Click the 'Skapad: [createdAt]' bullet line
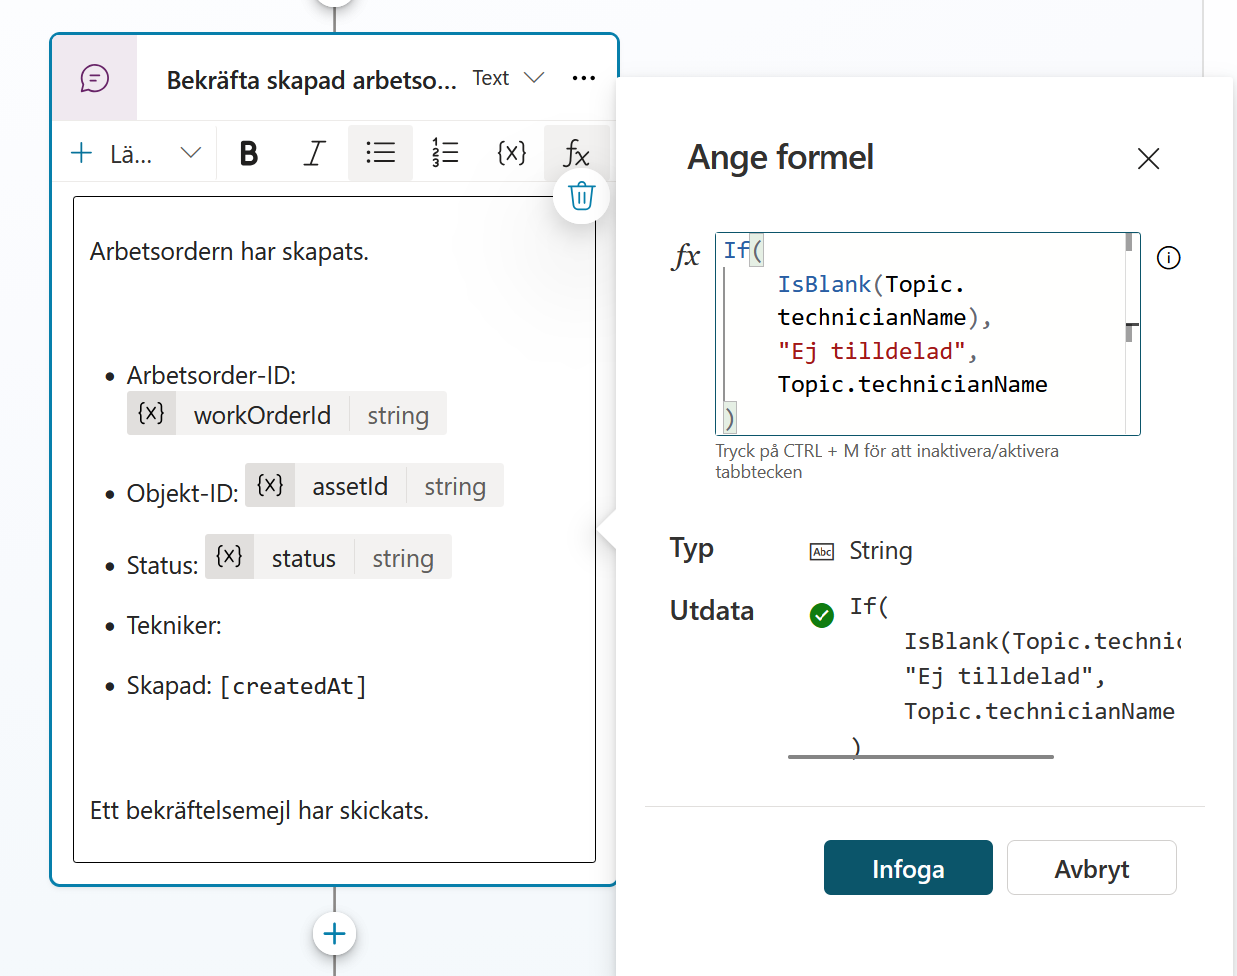Viewport: 1237px width, 976px height. tap(246, 686)
